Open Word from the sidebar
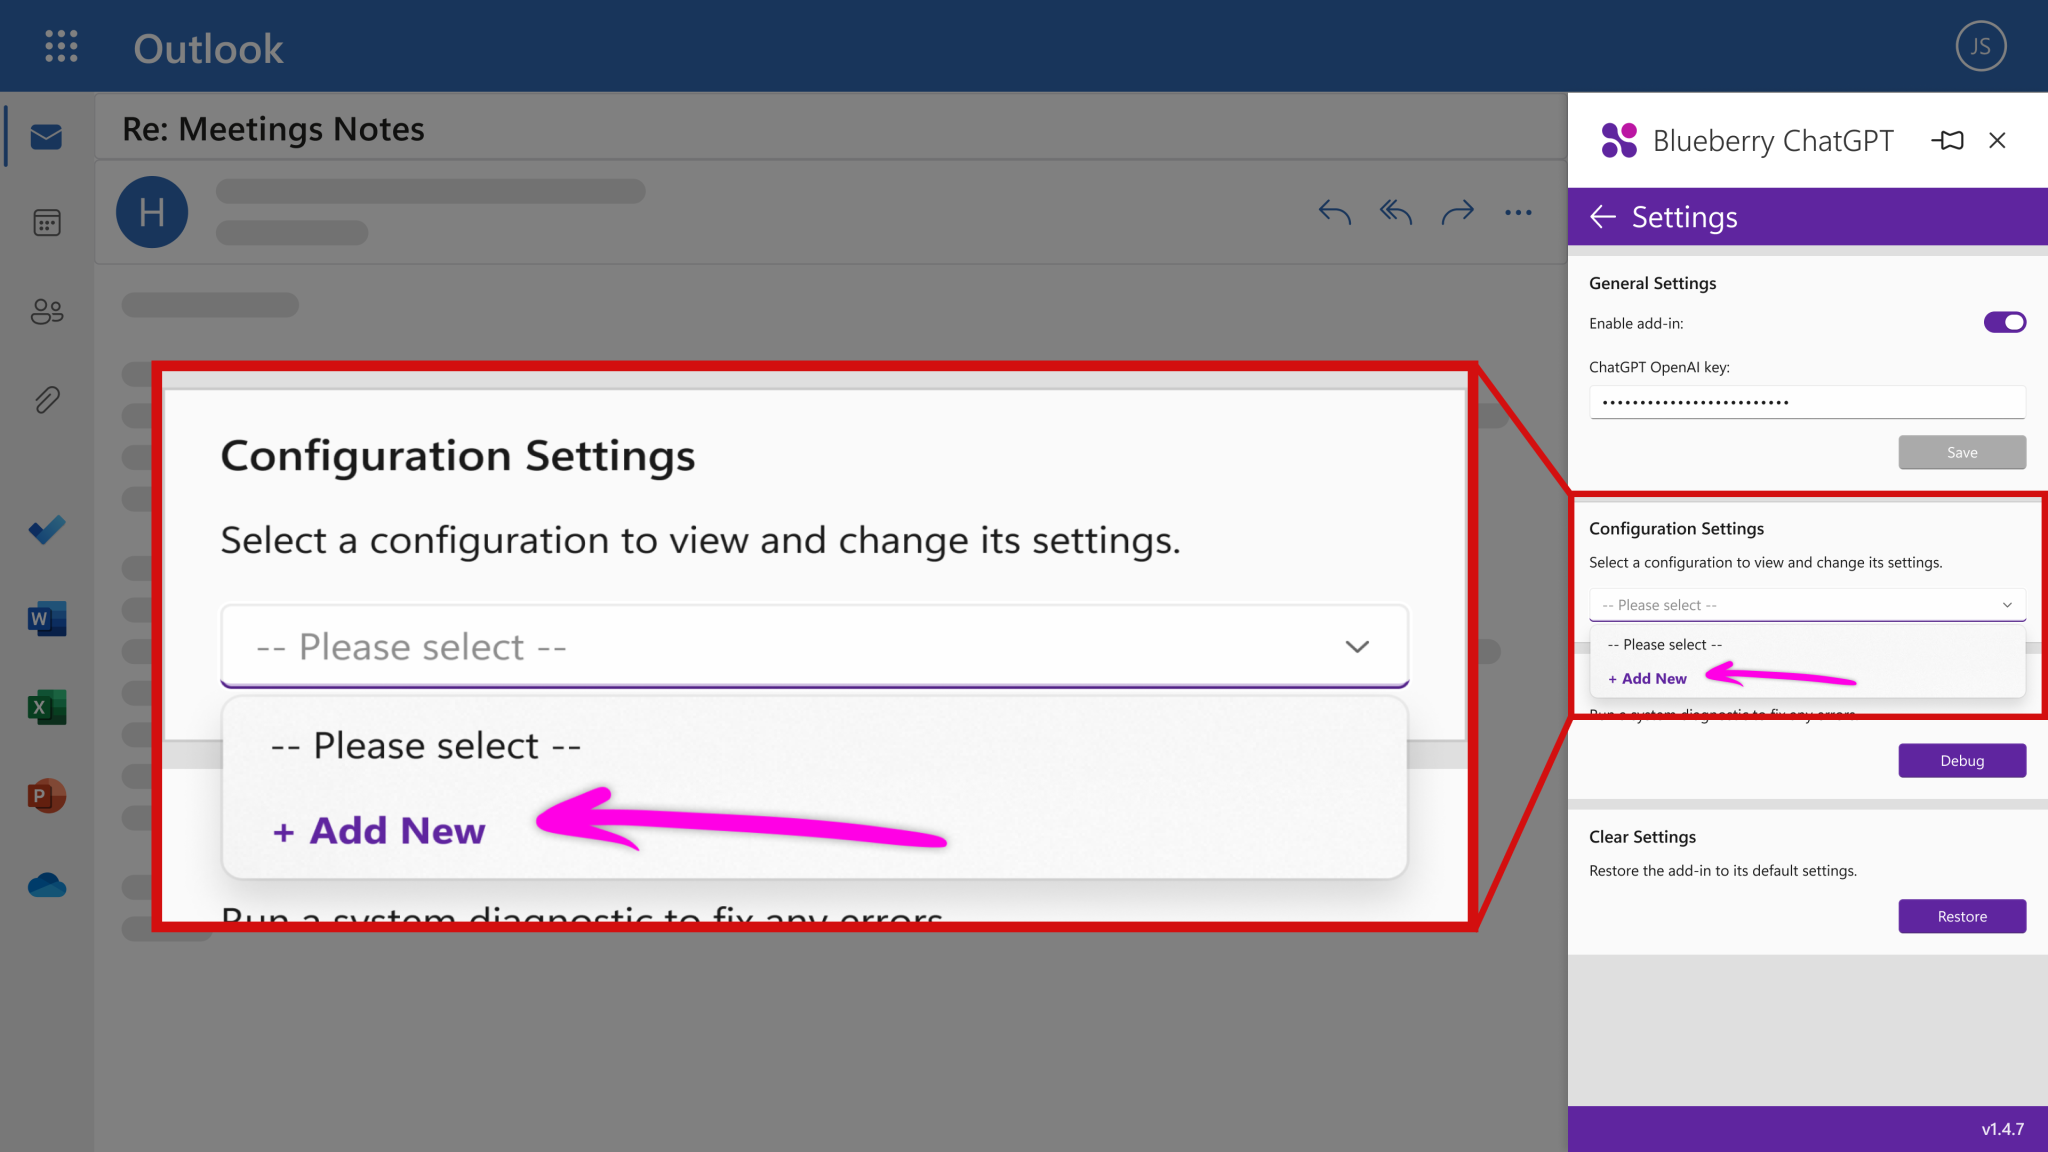The width and height of the screenshot is (2048, 1152). [46, 618]
